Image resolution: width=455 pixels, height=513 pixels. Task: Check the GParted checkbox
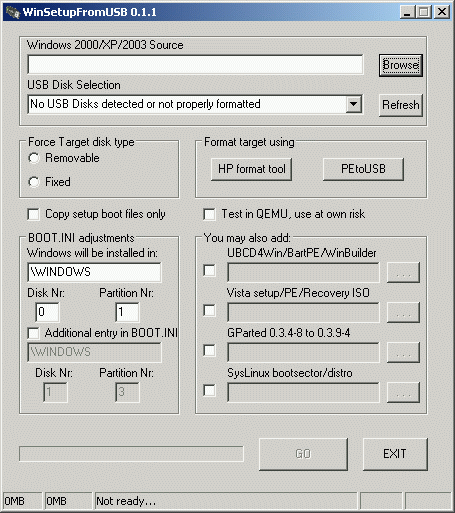tap(209, 351)
